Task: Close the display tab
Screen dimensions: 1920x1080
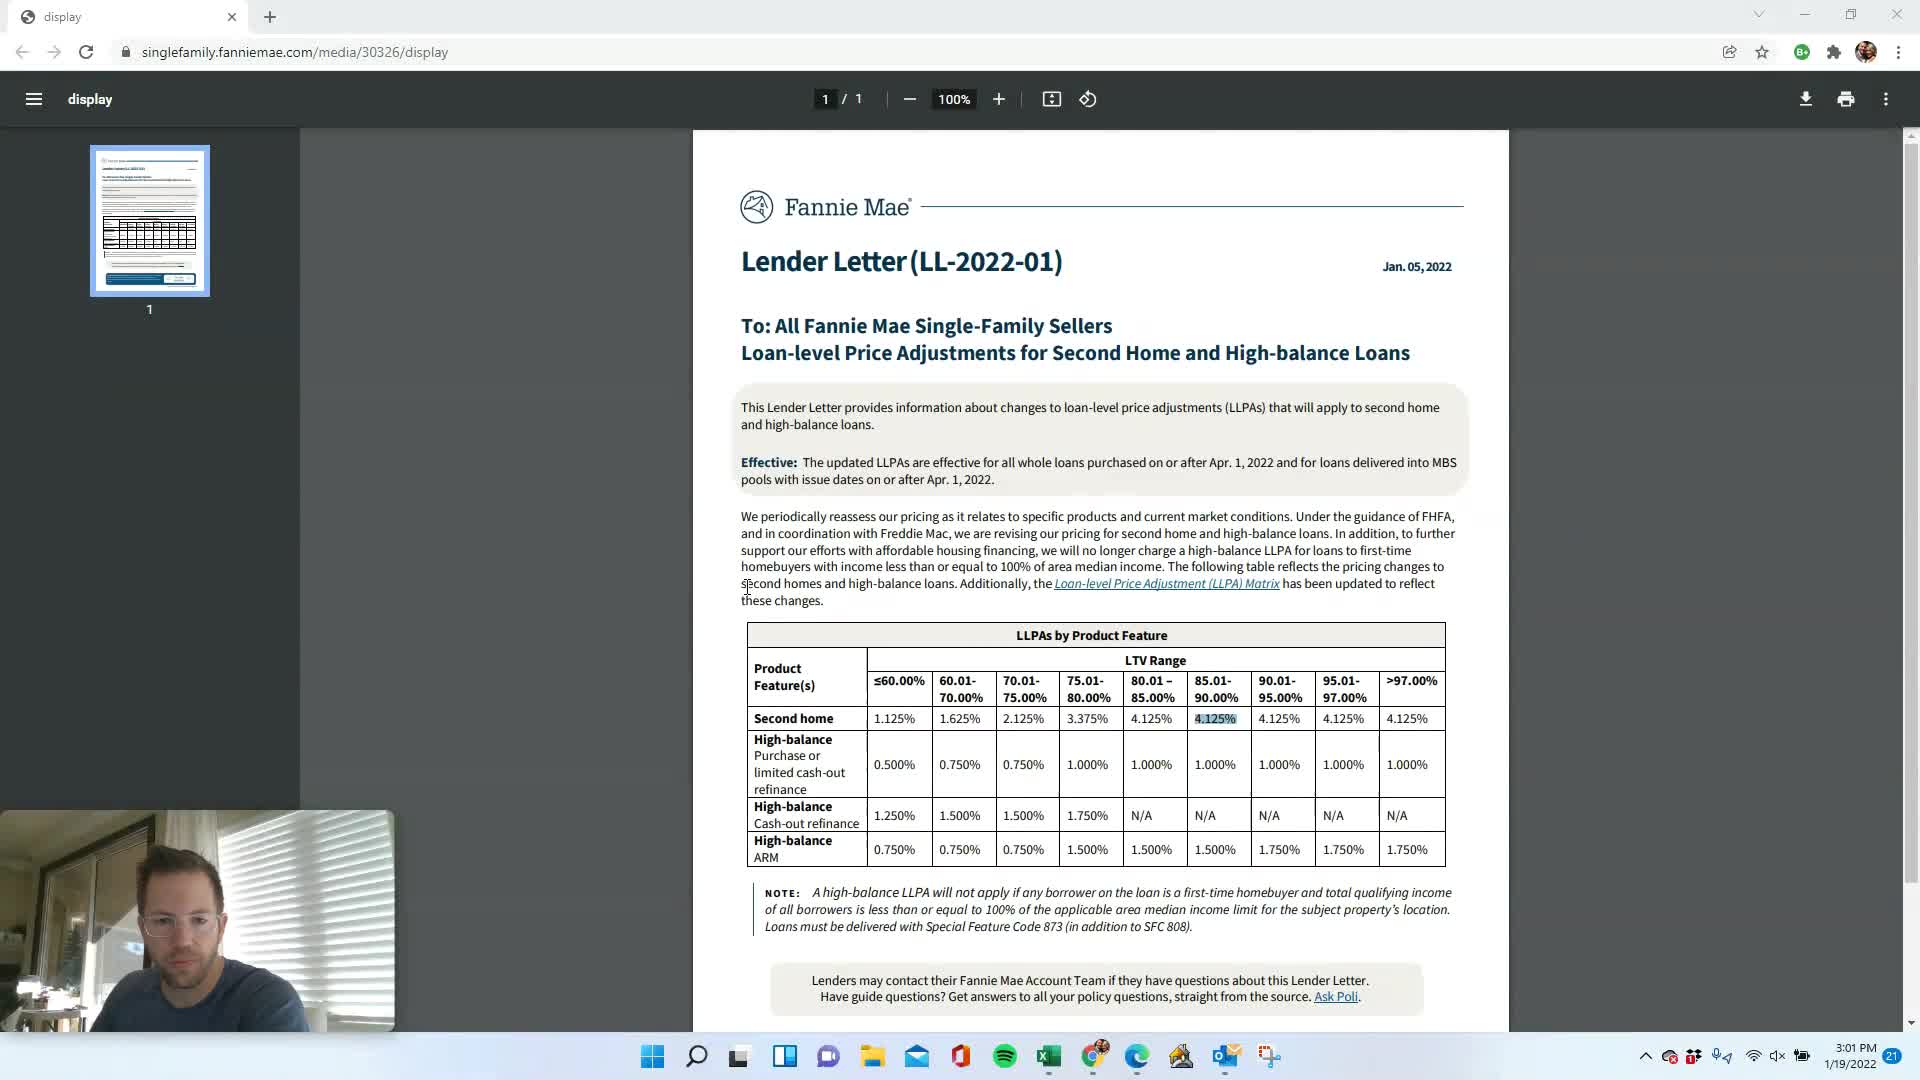Action: [232, 17]
